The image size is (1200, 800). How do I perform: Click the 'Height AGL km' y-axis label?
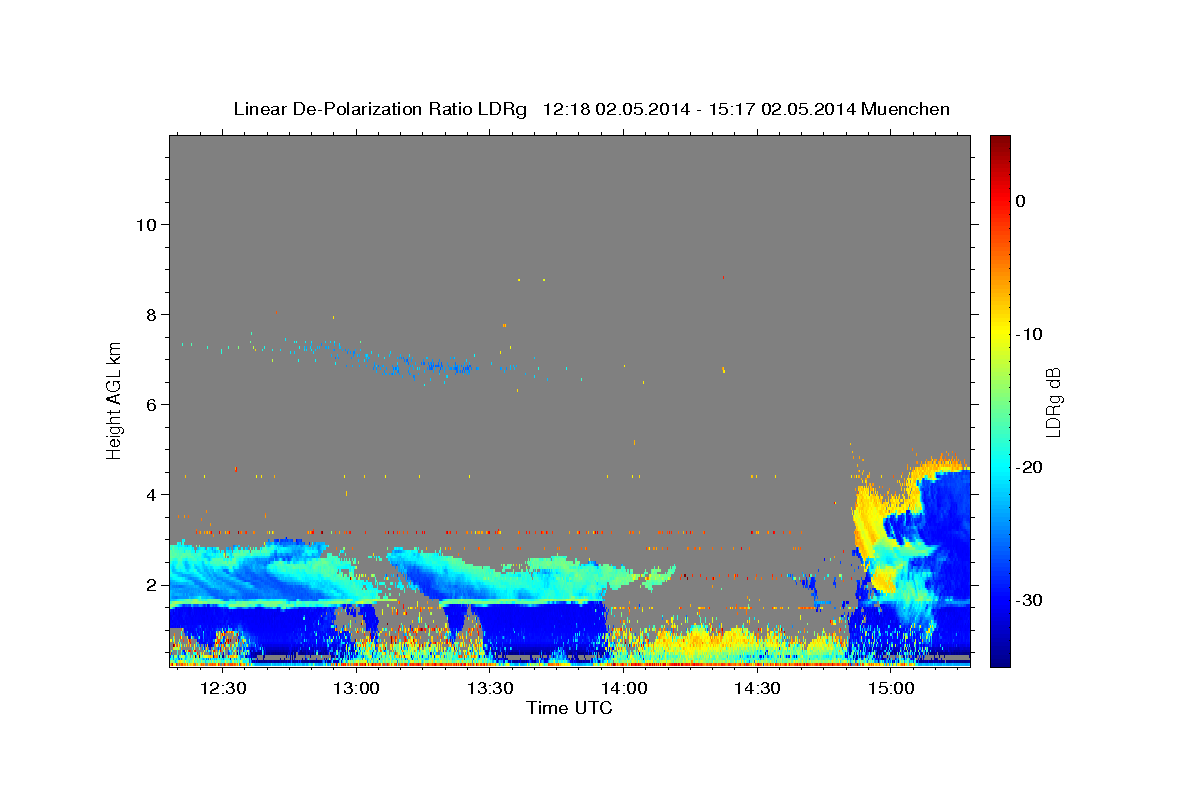[115, 399]
